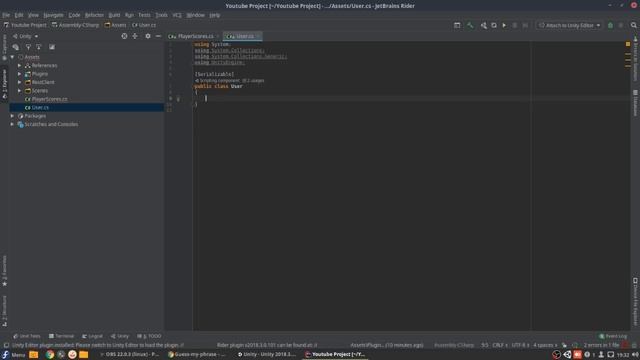Click the window layout icon in toolbar

457,25
